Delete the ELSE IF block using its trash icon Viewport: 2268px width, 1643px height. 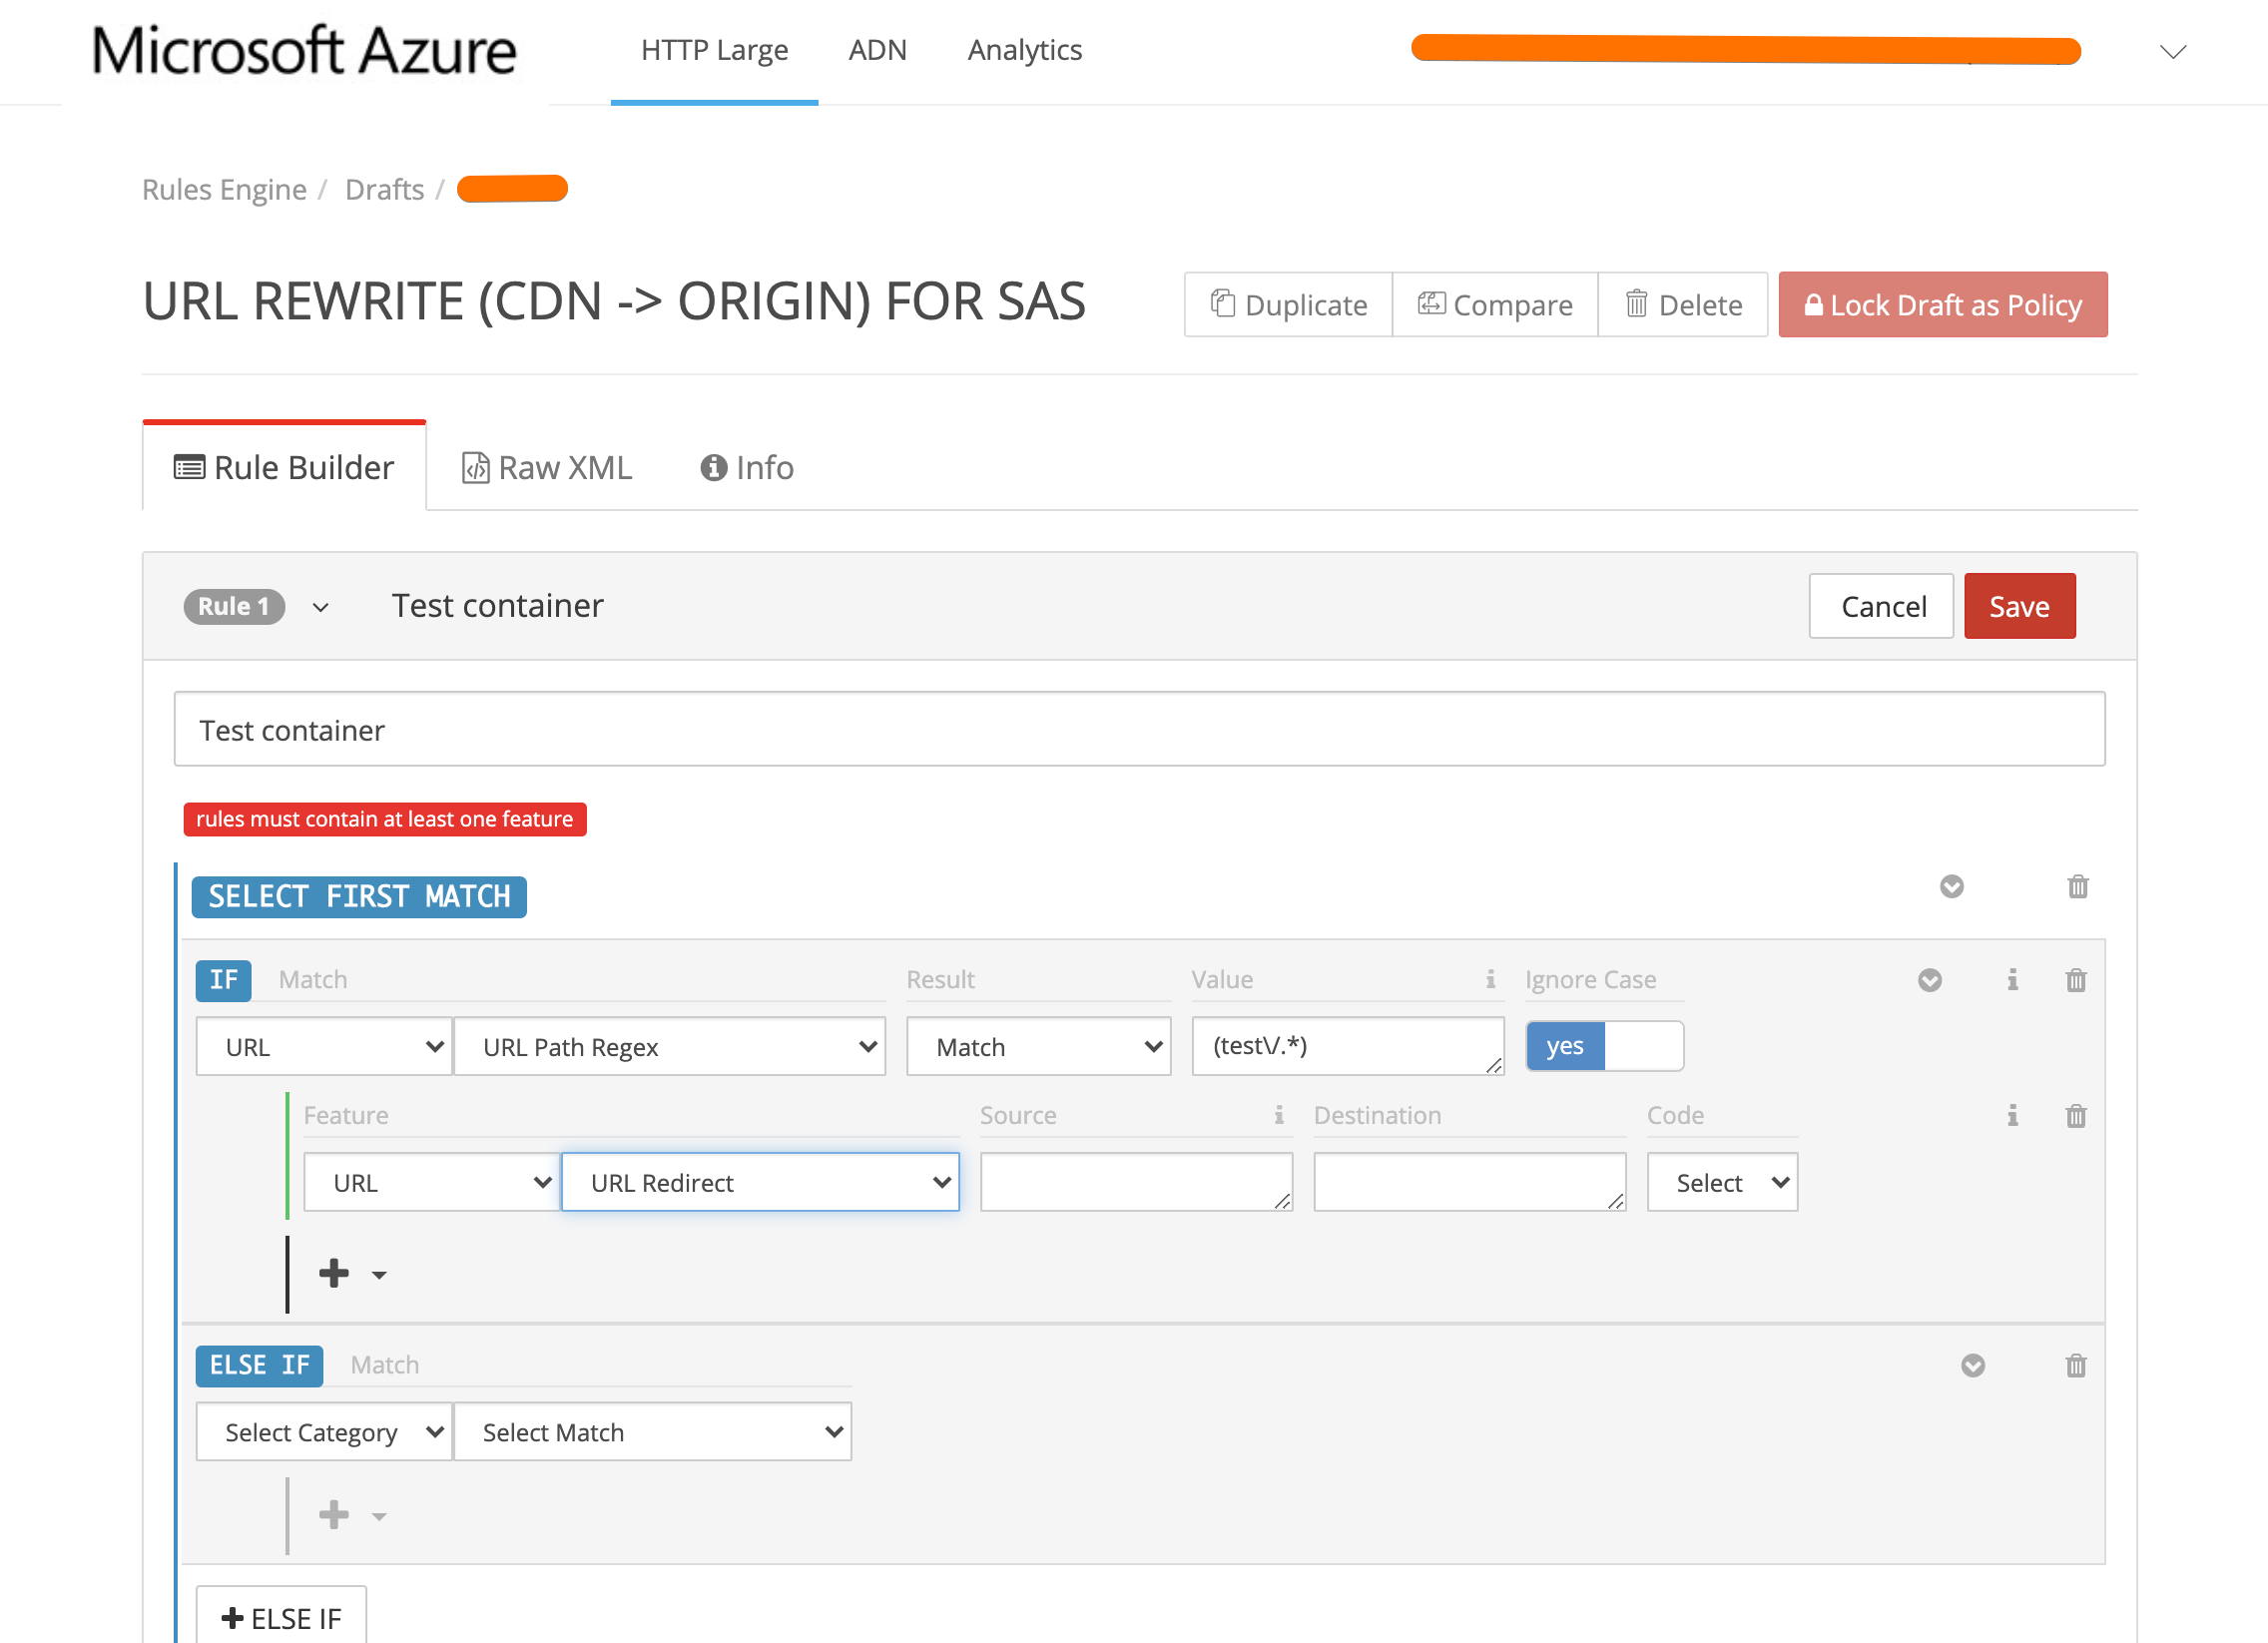point(2077,1365)
